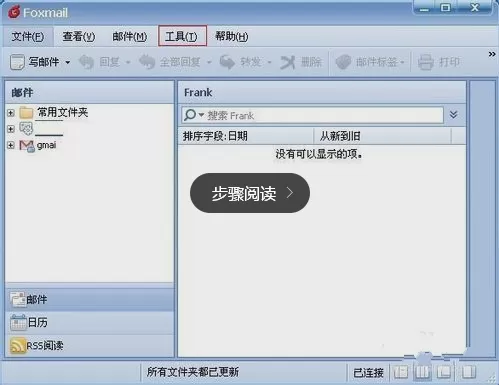499x385 pixels.
Task: Open the 工具(T) menu
Action: [x=182, y=36]
